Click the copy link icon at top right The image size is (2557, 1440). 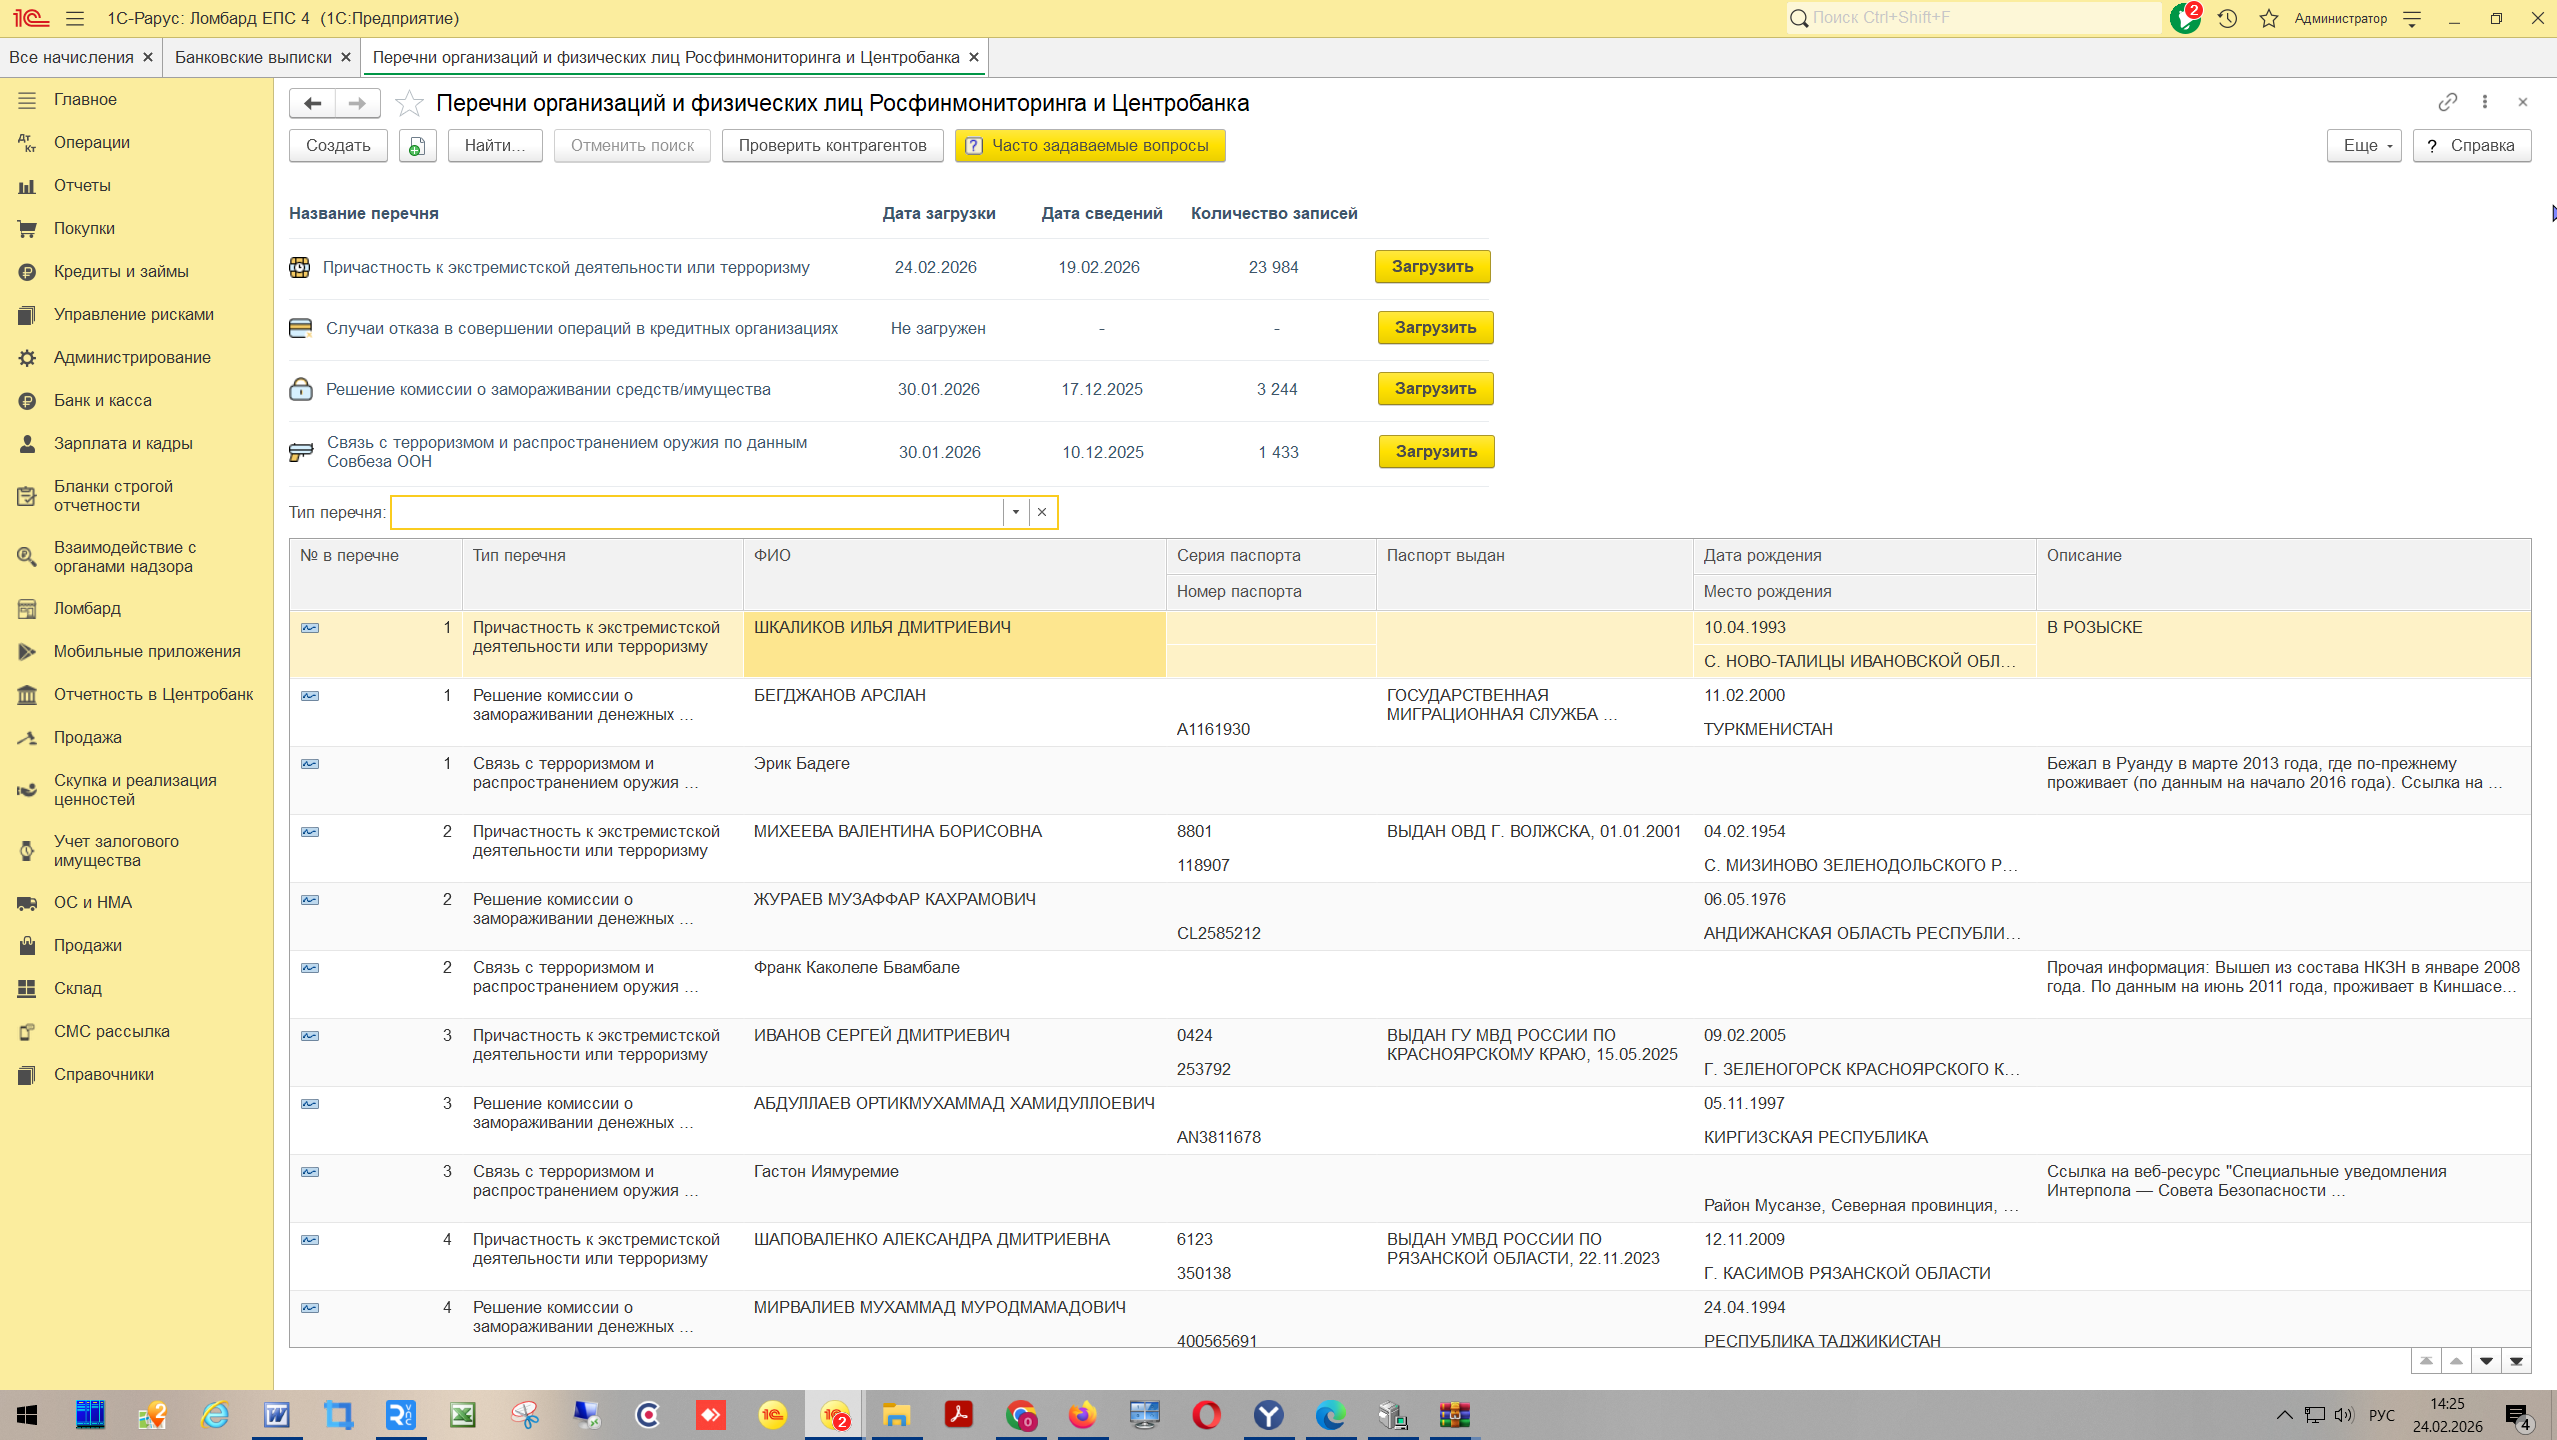pos(2447,102)
